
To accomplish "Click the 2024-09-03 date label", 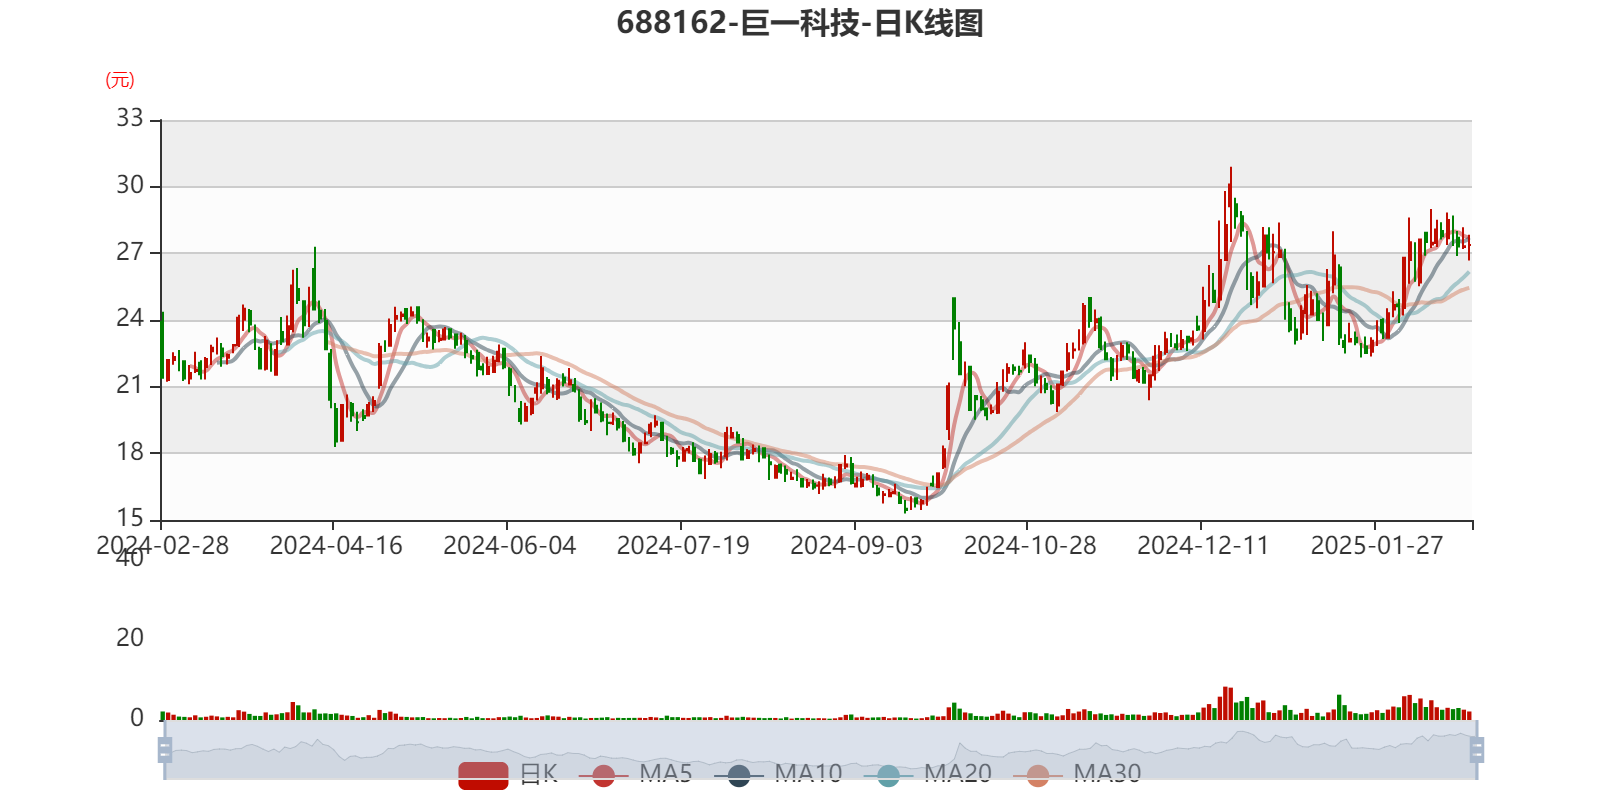I will pyautogui.click(x=857, y=546).
